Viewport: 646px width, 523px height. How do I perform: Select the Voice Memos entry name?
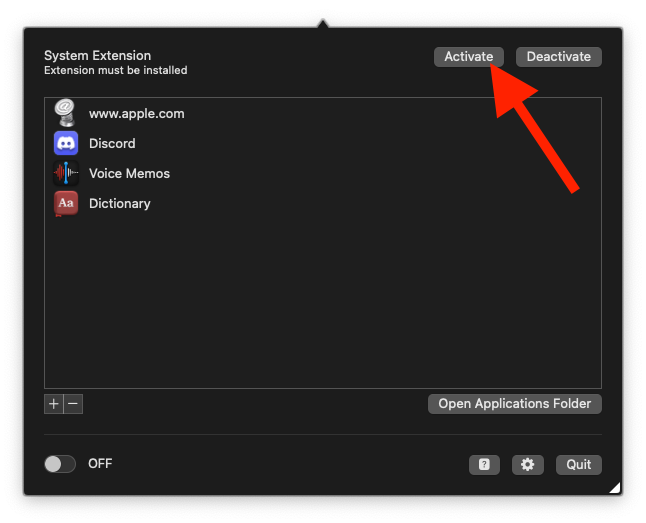click(129, 173)
